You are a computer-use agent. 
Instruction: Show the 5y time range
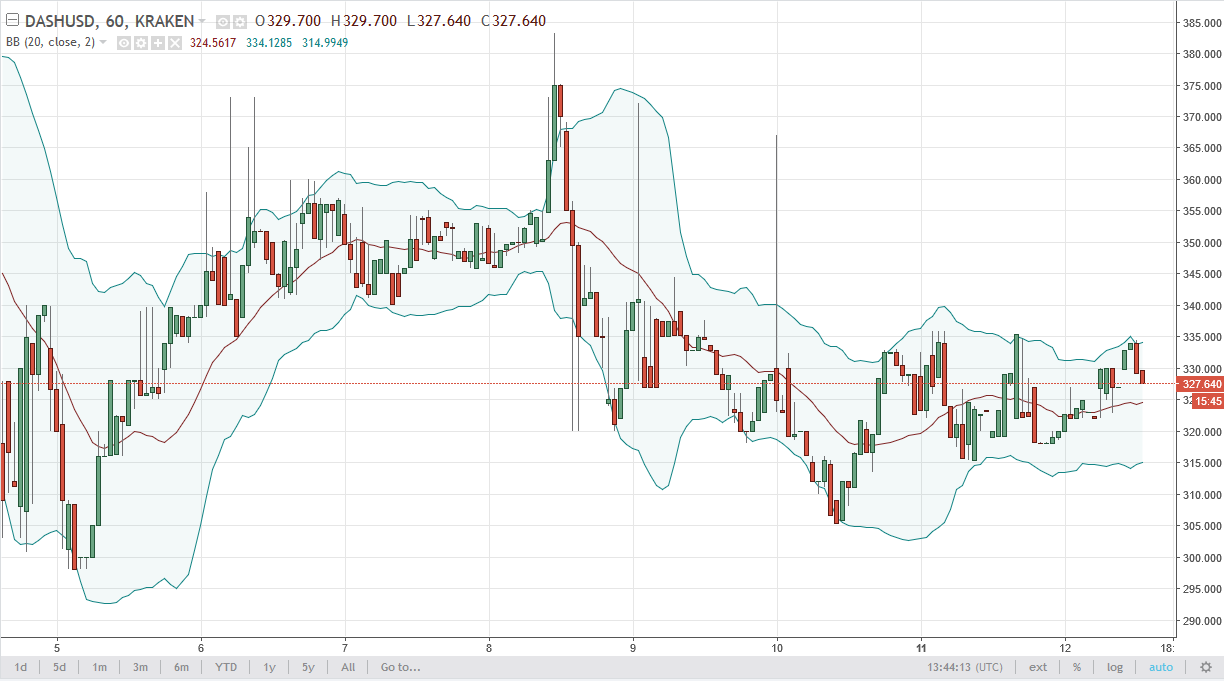pyautogui.click(x=308, y=667)
